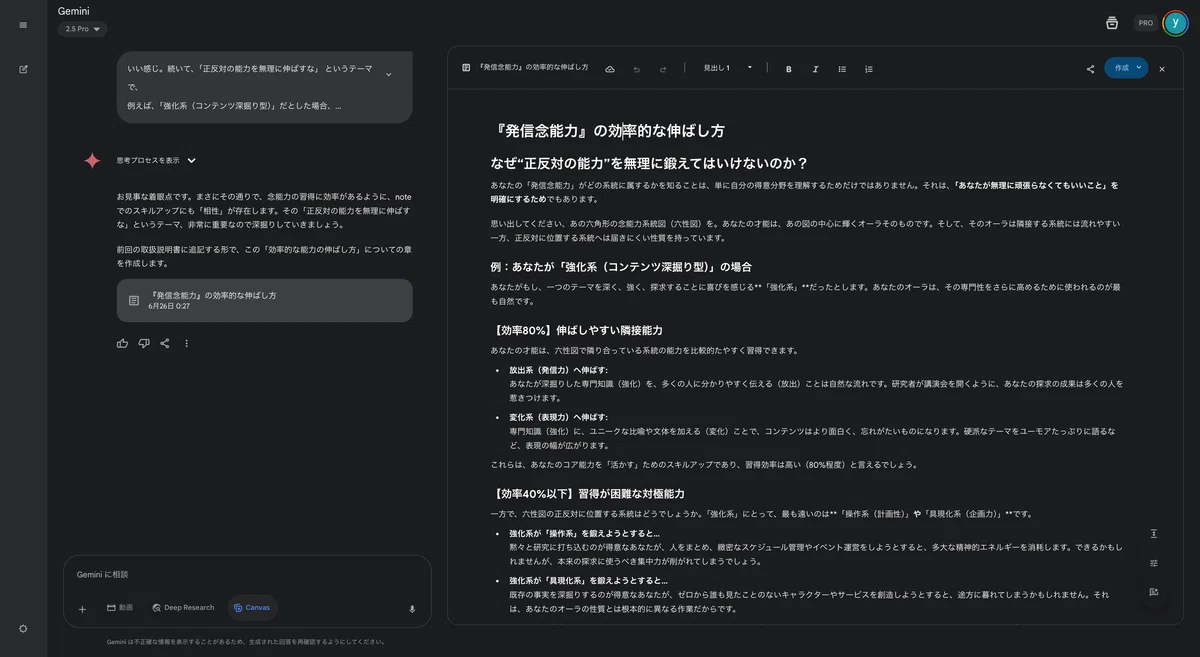This screenshot has height=657, width=1200.
Task: Open settings gear in left sidebar
Action: point(23,628)
